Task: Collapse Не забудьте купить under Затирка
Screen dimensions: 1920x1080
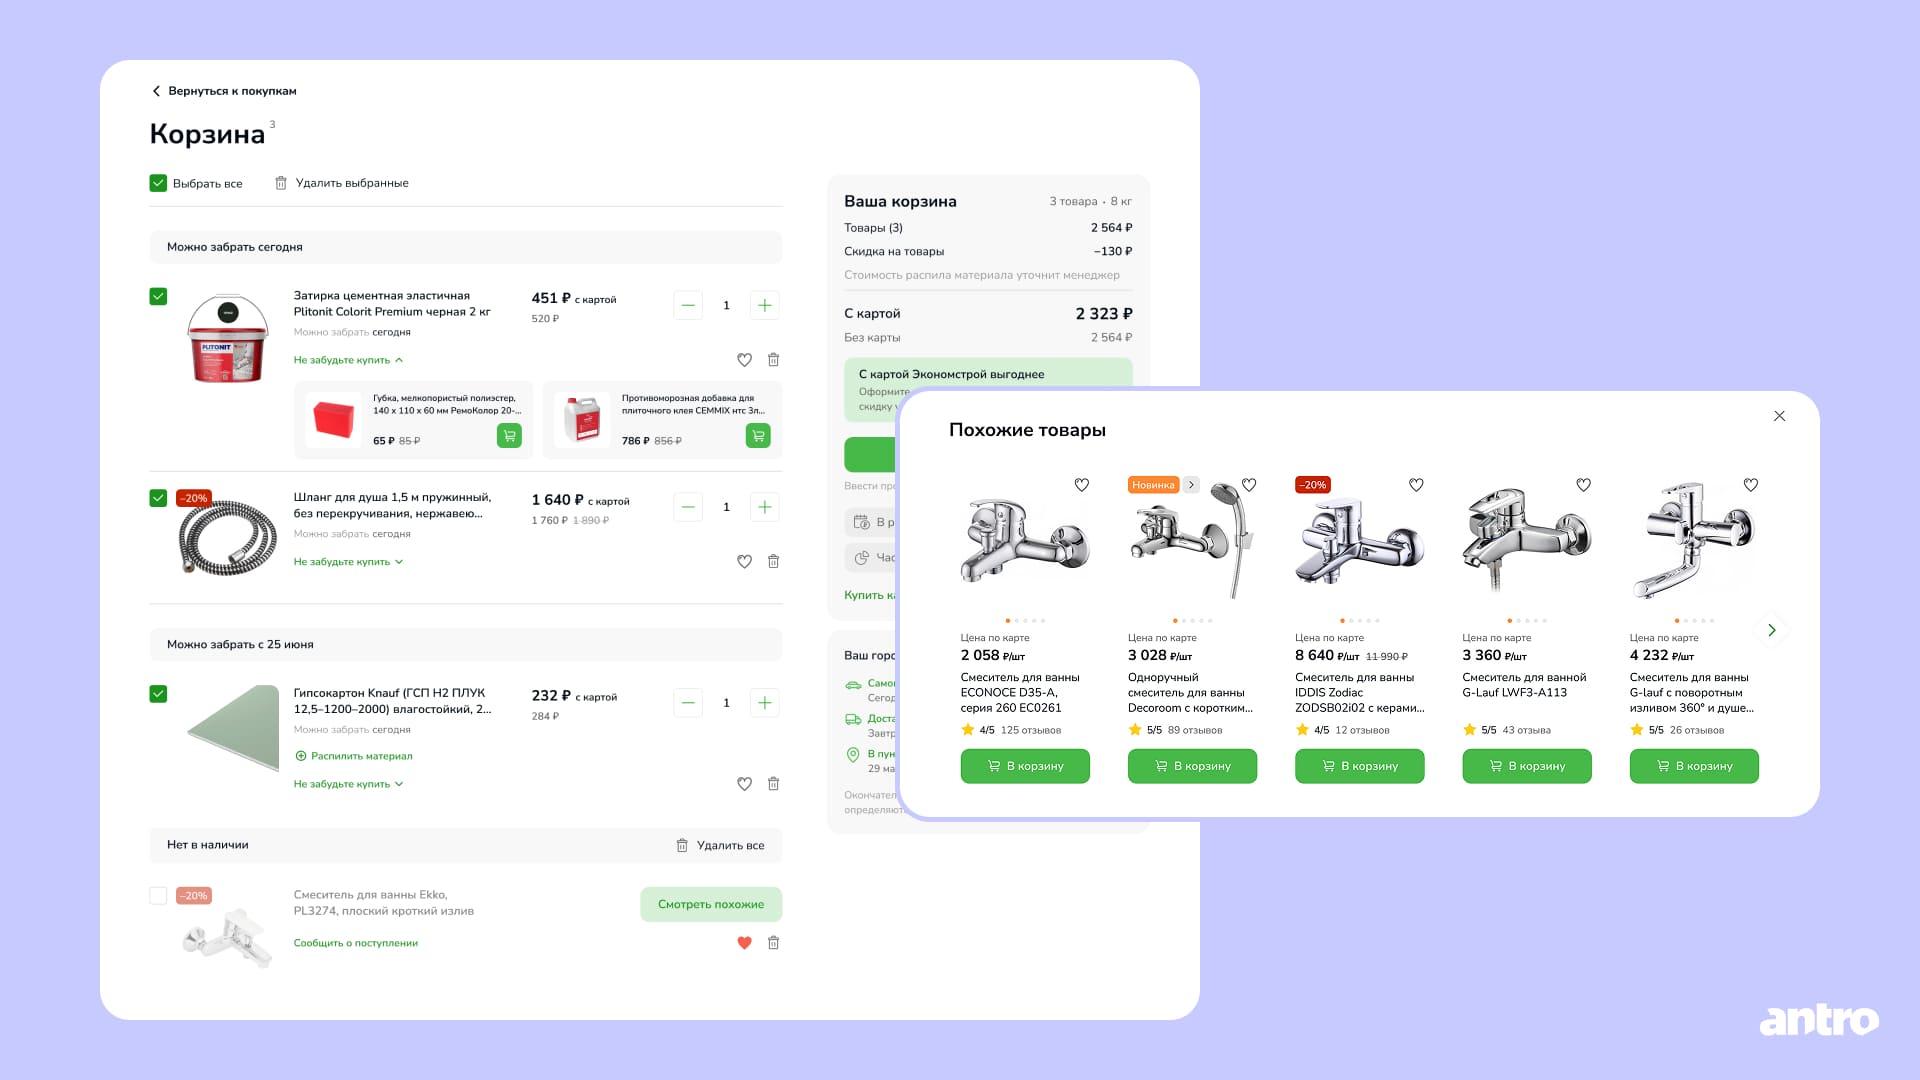Action: pyautogui.click(x=348, y=360)
